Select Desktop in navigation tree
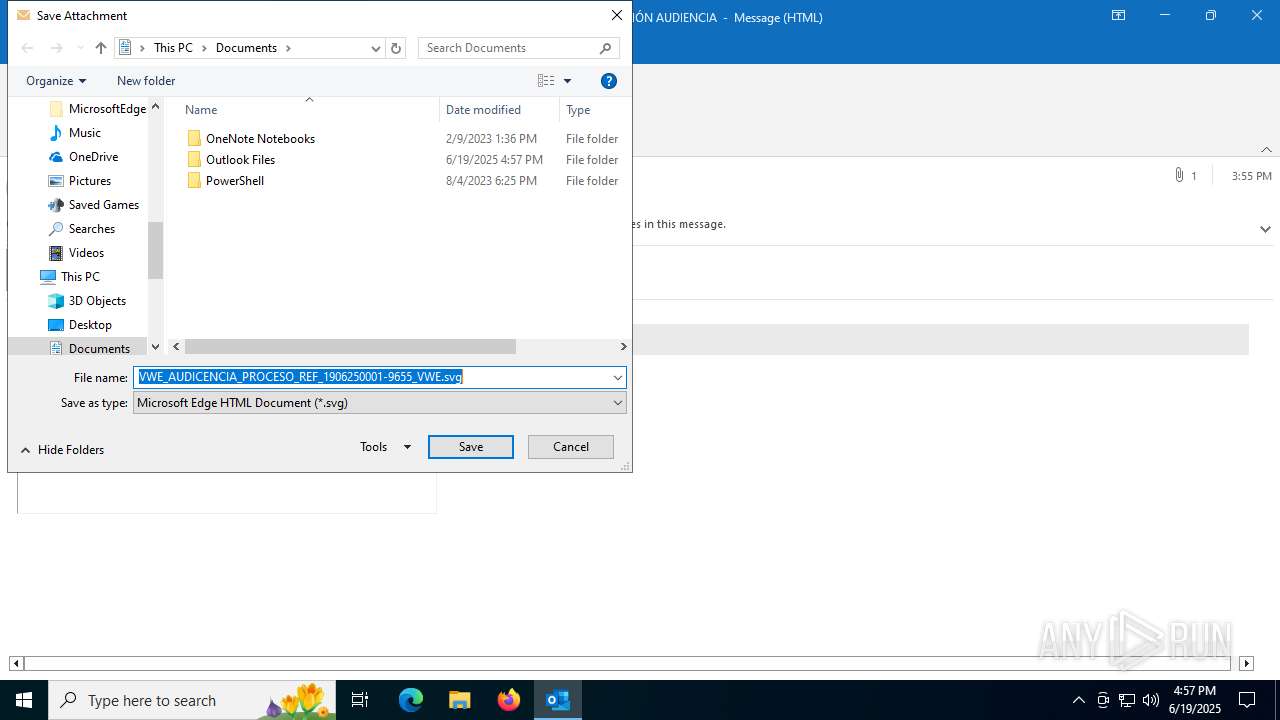This screenshot has width=1280, height=720. (79, 325)
